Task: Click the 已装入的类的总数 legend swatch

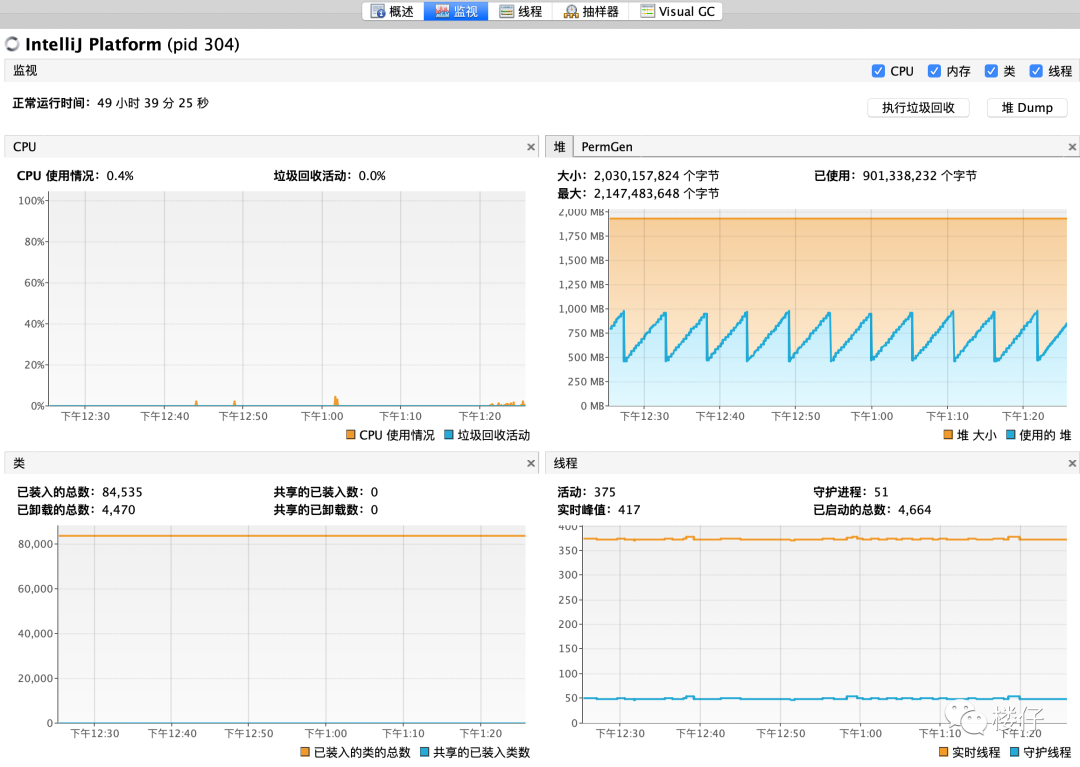Action: tap(305, 752)
